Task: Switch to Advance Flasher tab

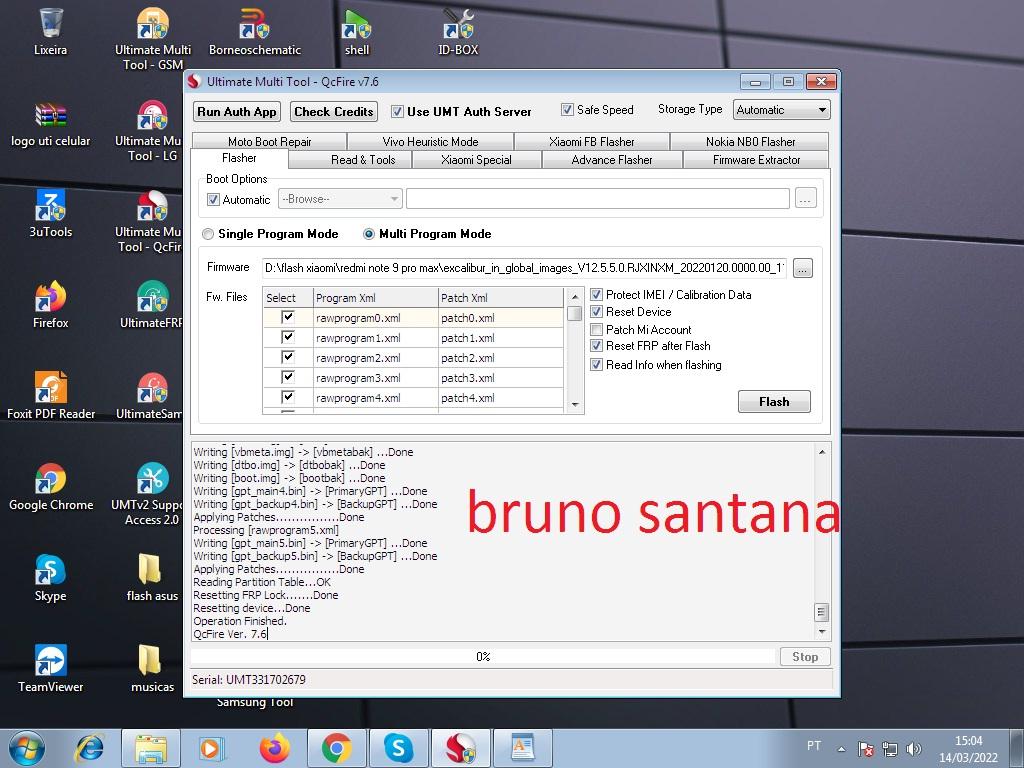Action: pos(612,160)
